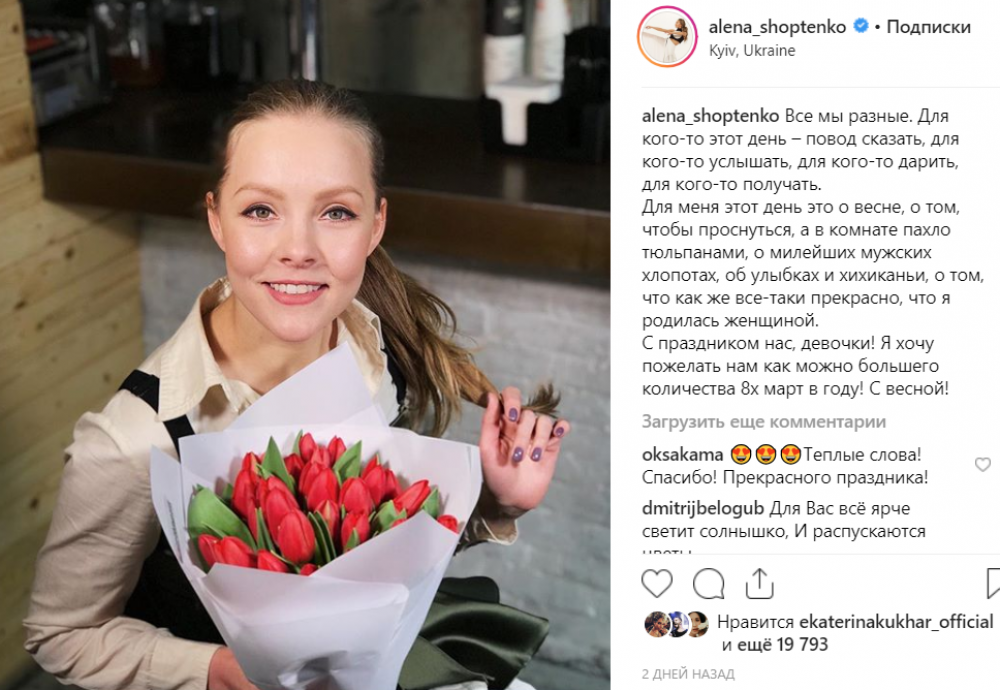Image resolution: width=1000 pixels, height=690 pixels.
Task: Expand Загрузить еще комментарии
Action: (x=763, y=422)
